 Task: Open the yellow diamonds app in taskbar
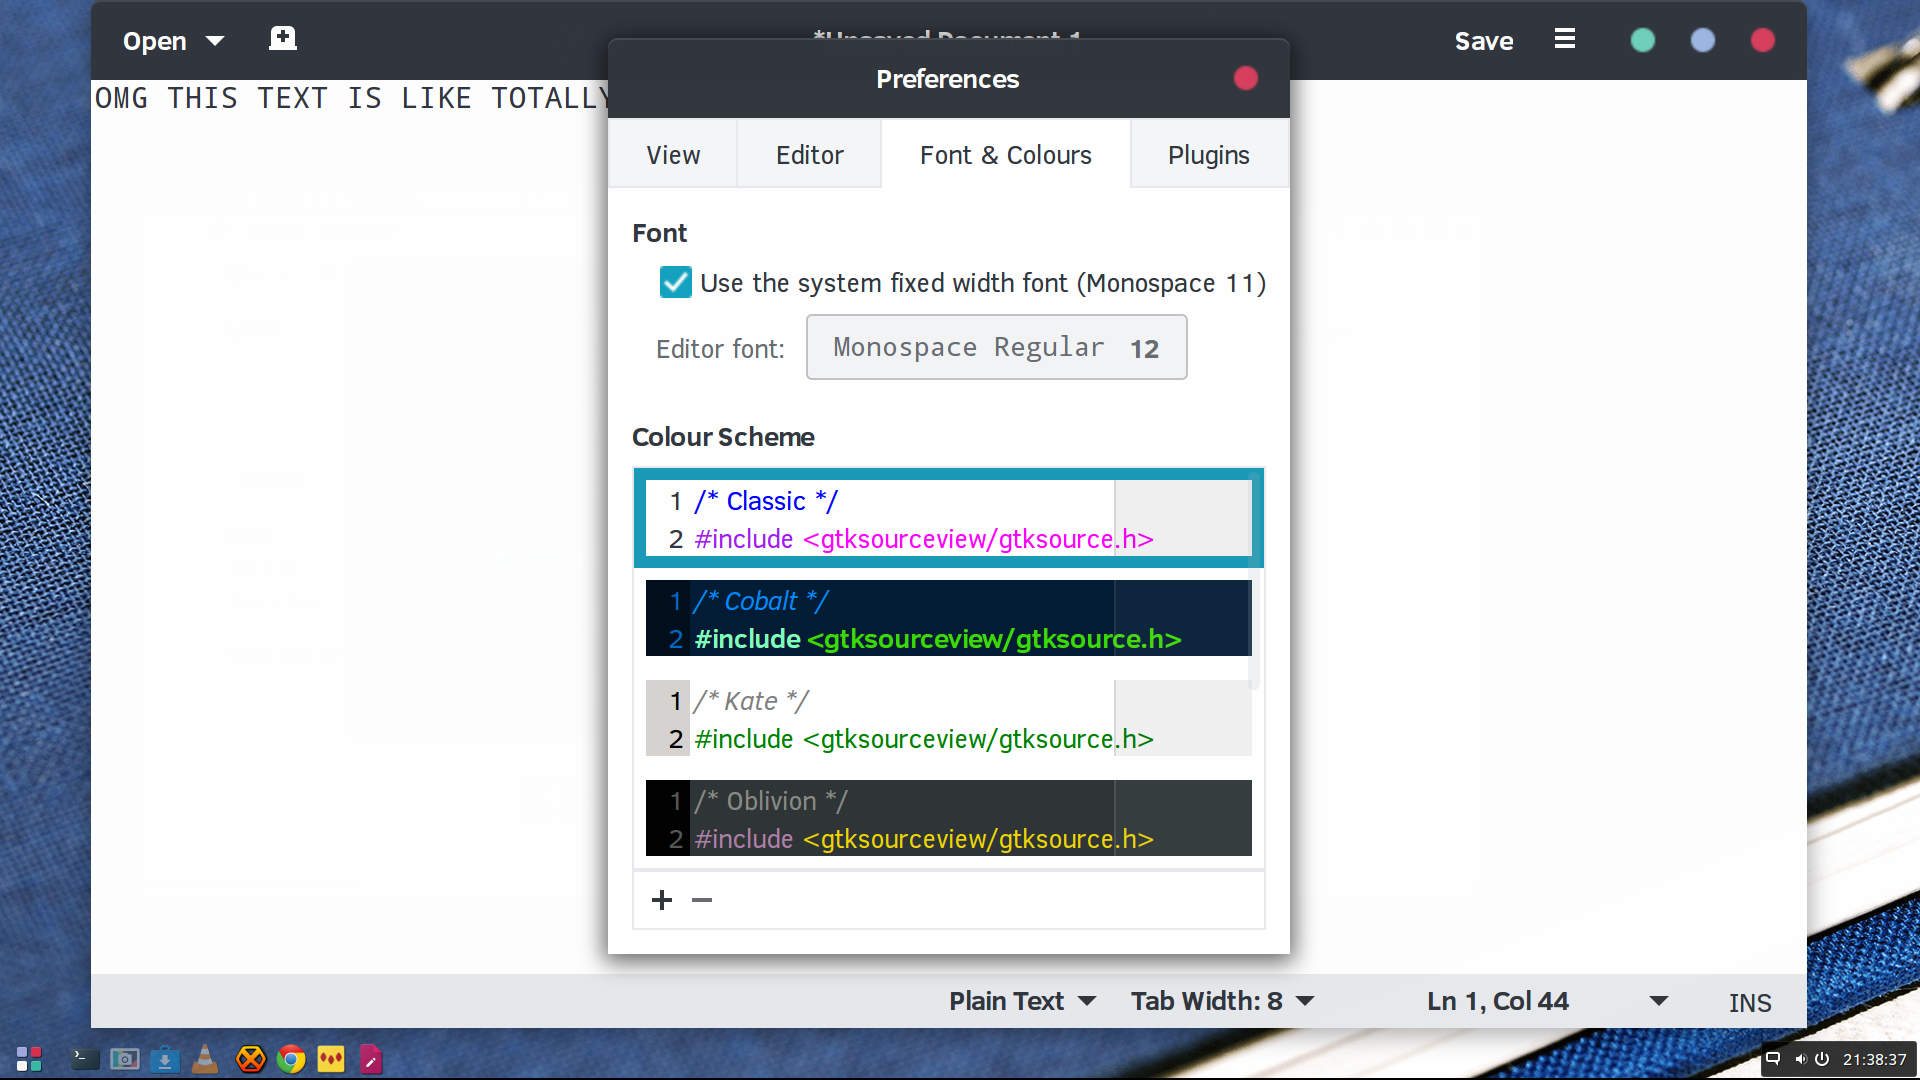[x=331, y=1059]
